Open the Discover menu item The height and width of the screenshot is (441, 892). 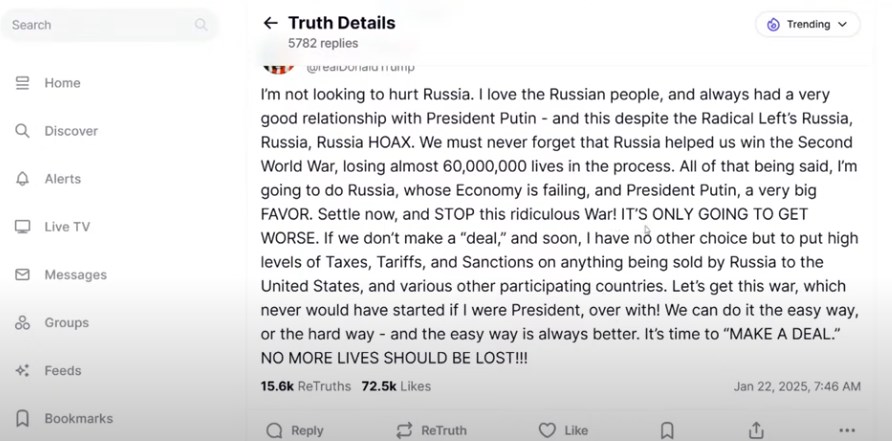[x=70, y=131]
